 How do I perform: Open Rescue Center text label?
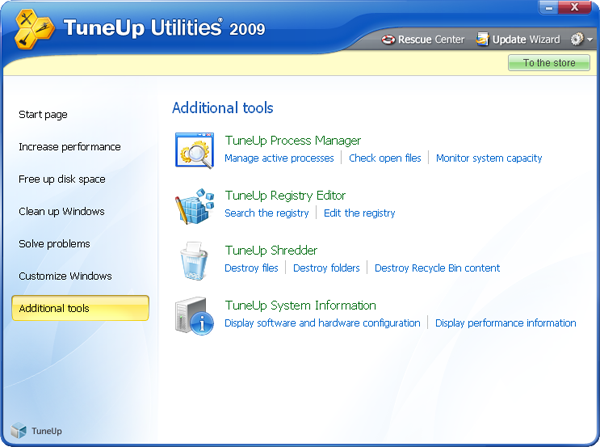431,39
